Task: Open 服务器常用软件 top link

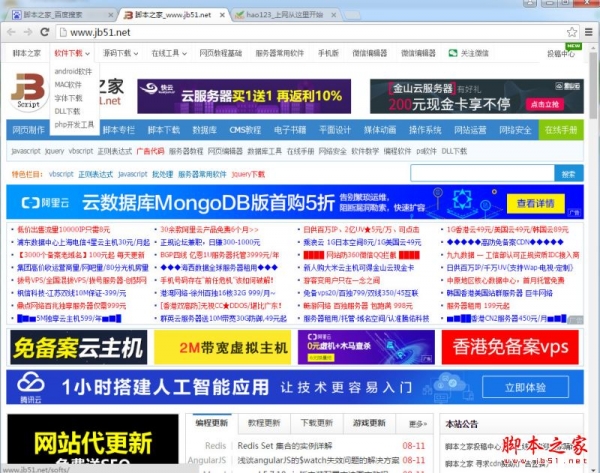Action: pyautogui.click(x=280, y=53)
